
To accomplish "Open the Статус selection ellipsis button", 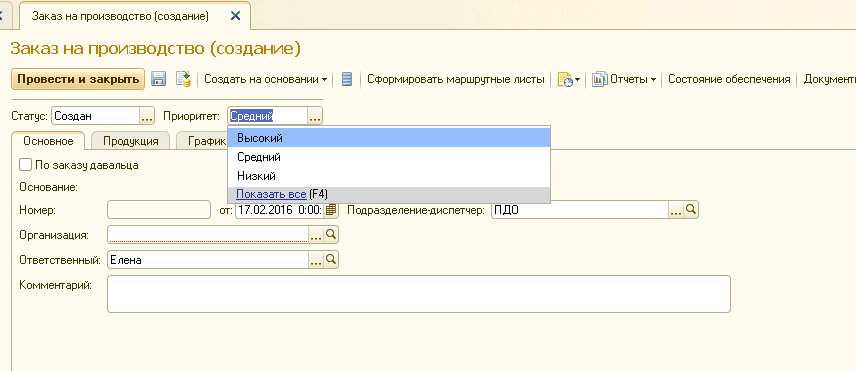I will [147, 116].
